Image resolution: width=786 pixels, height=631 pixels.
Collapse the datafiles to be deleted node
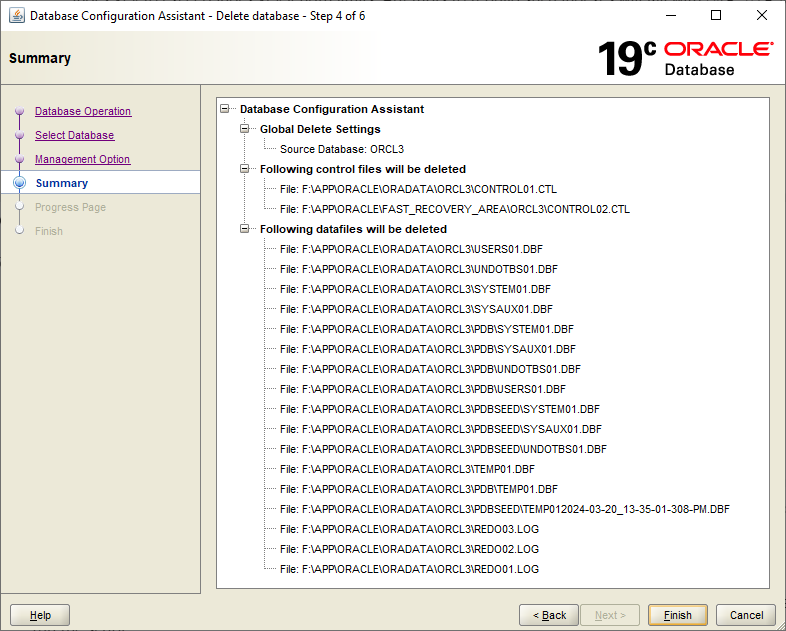point(245,229)
